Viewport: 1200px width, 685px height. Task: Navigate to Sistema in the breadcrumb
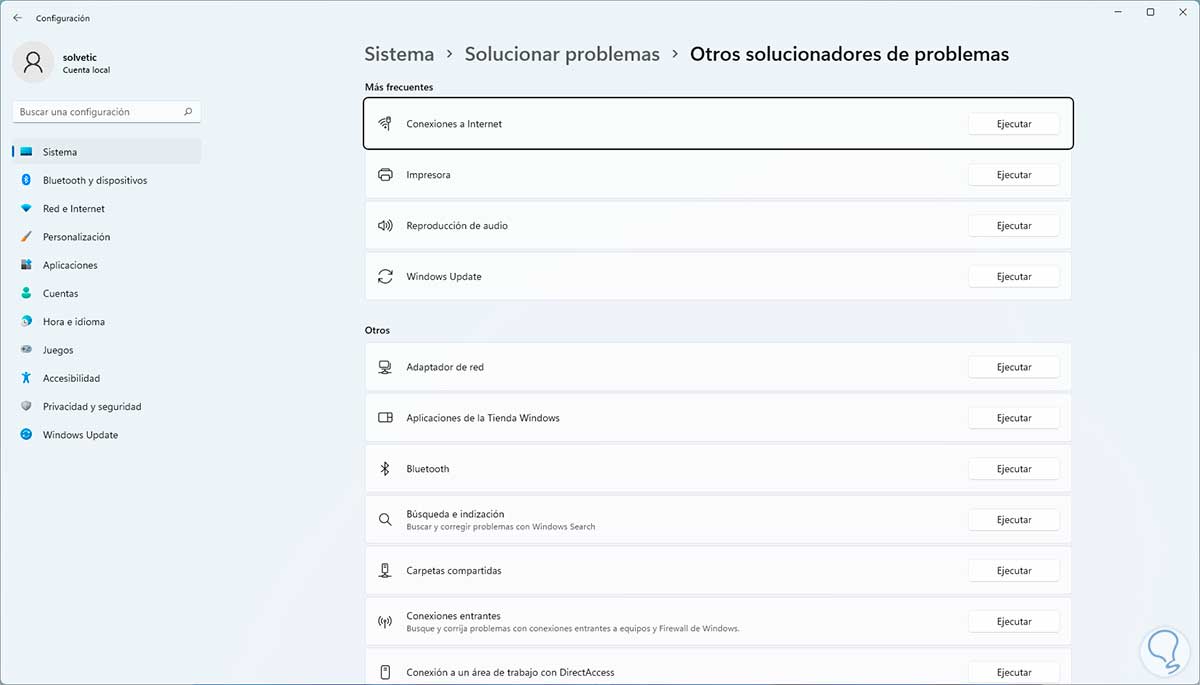tap(399, 54)
